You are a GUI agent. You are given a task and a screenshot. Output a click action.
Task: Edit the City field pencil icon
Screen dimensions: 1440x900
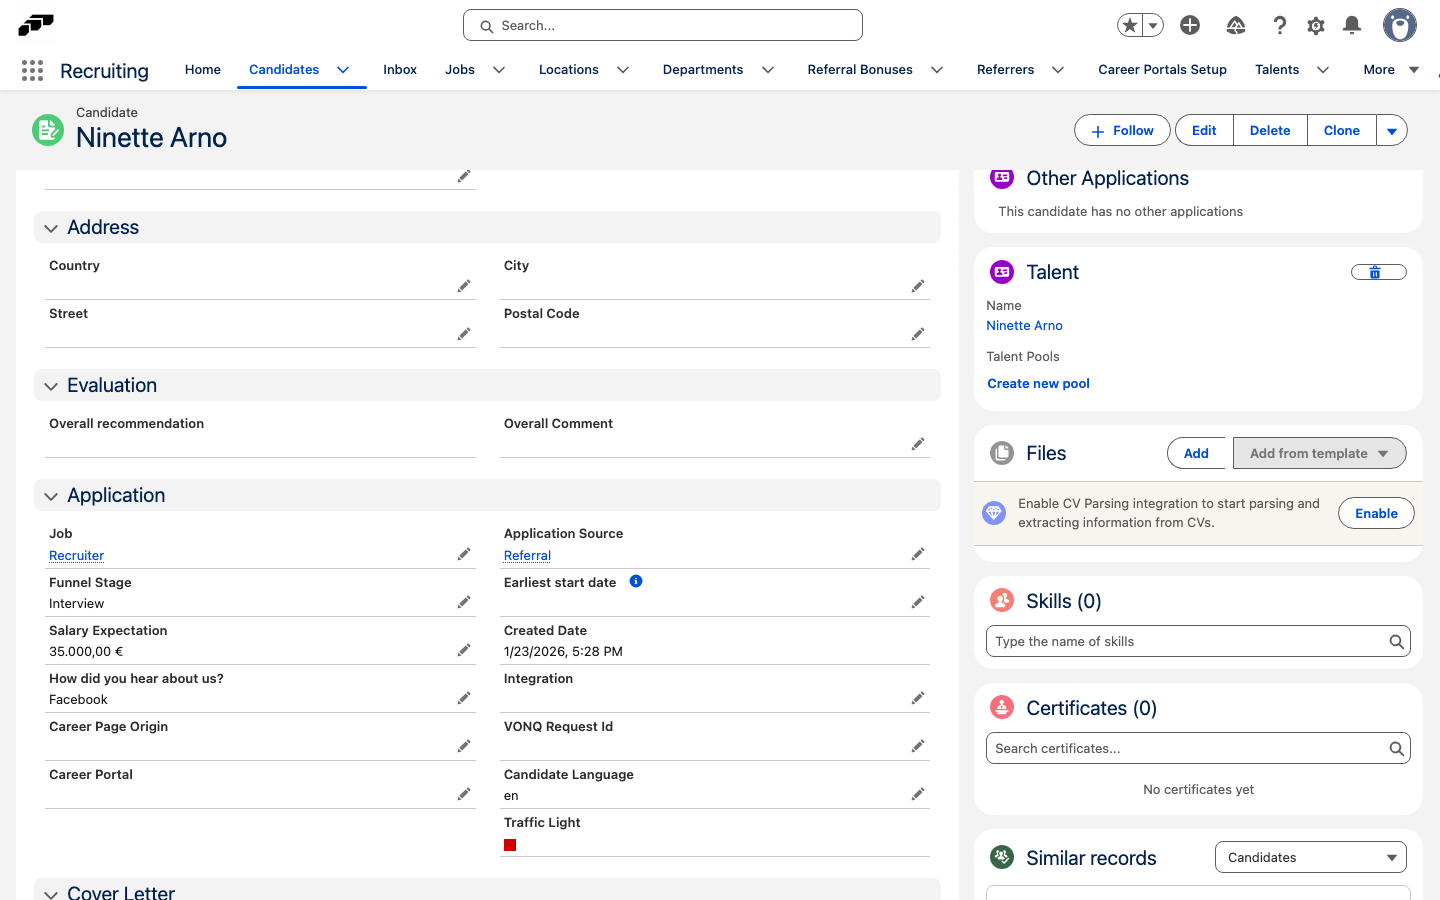918,286
